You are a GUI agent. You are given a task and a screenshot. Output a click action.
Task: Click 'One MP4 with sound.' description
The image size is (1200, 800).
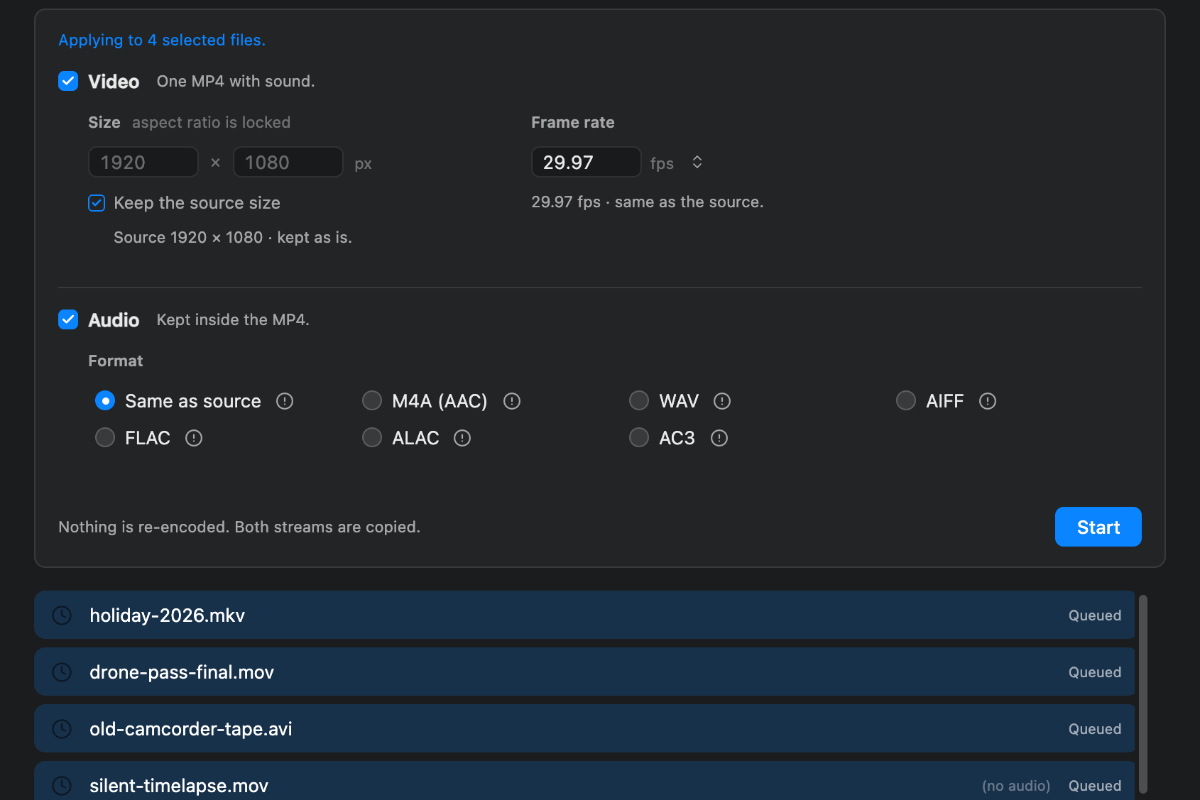[x=236, y=81]
